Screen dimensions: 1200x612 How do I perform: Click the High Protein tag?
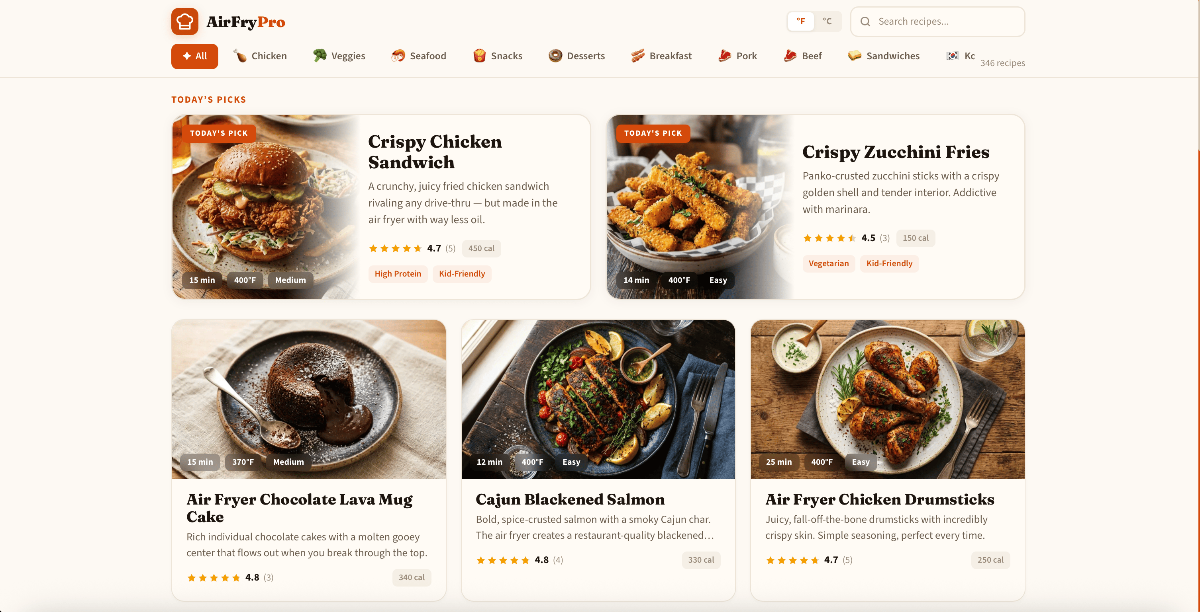398,274
